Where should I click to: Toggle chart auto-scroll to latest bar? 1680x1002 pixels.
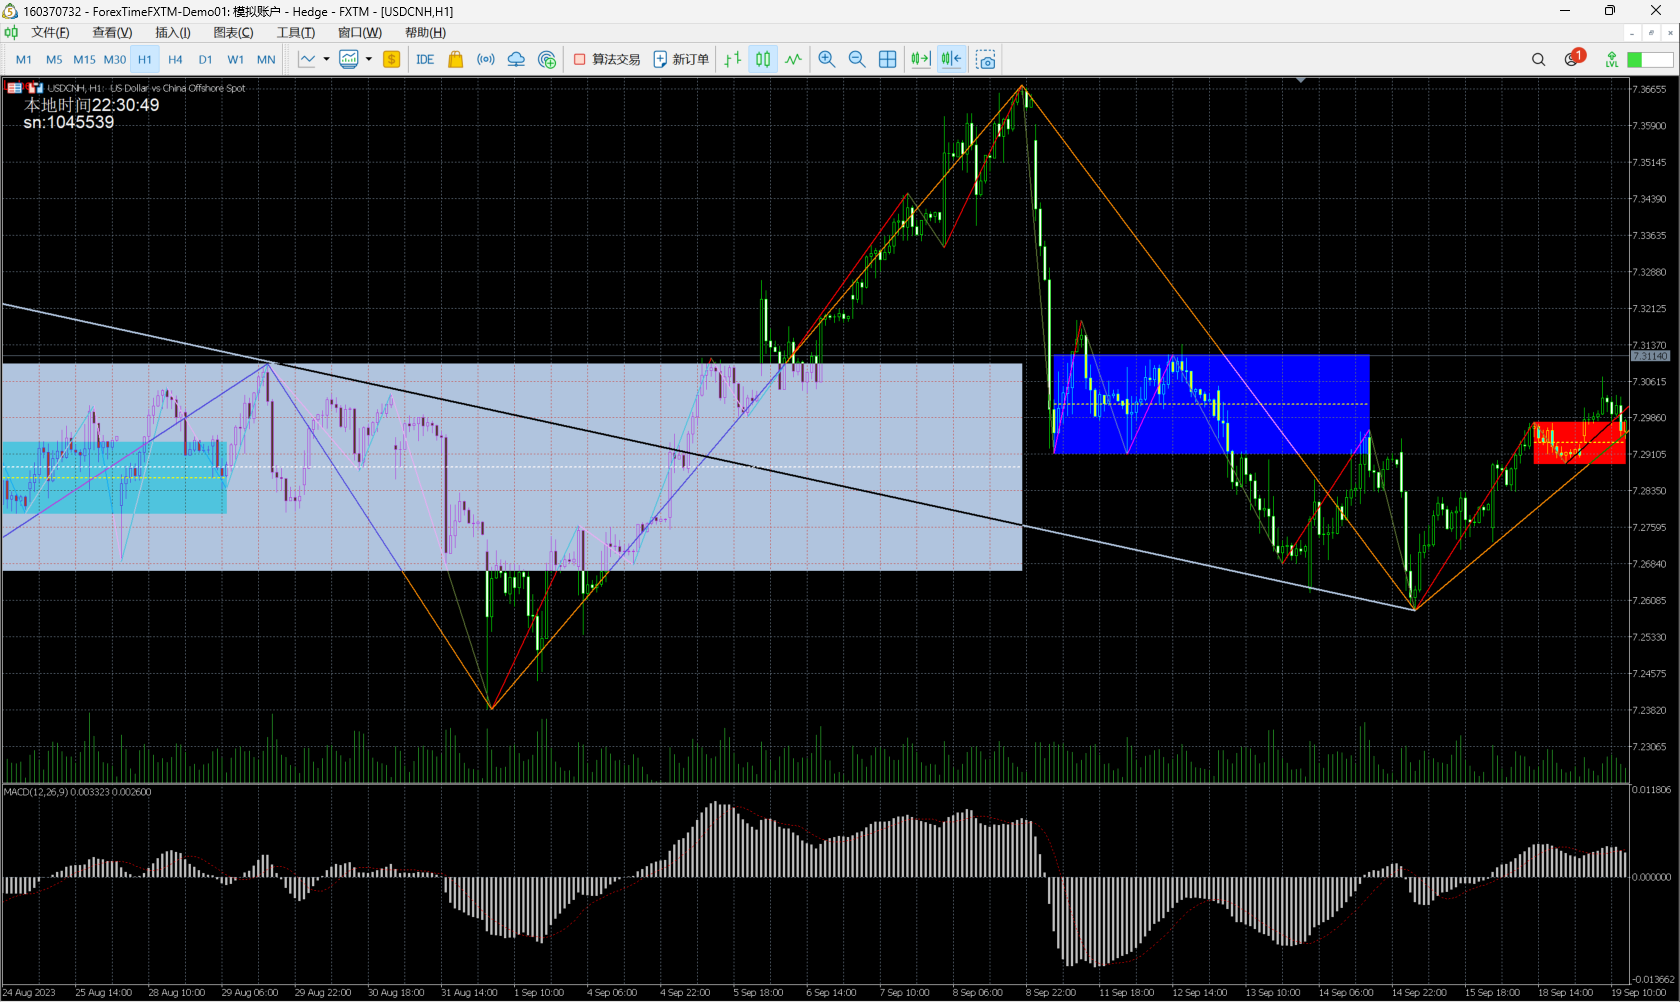click(x=920, y=60)
